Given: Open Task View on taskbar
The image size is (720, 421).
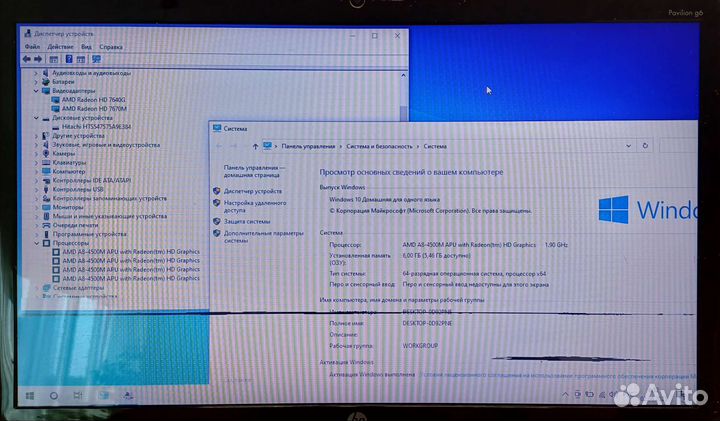Looking at the screenshot, I should (x=78, y=396).
